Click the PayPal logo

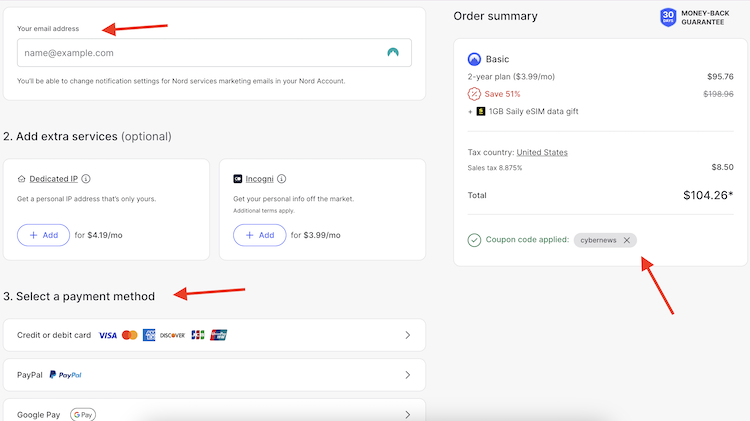[x=66, y=375]
